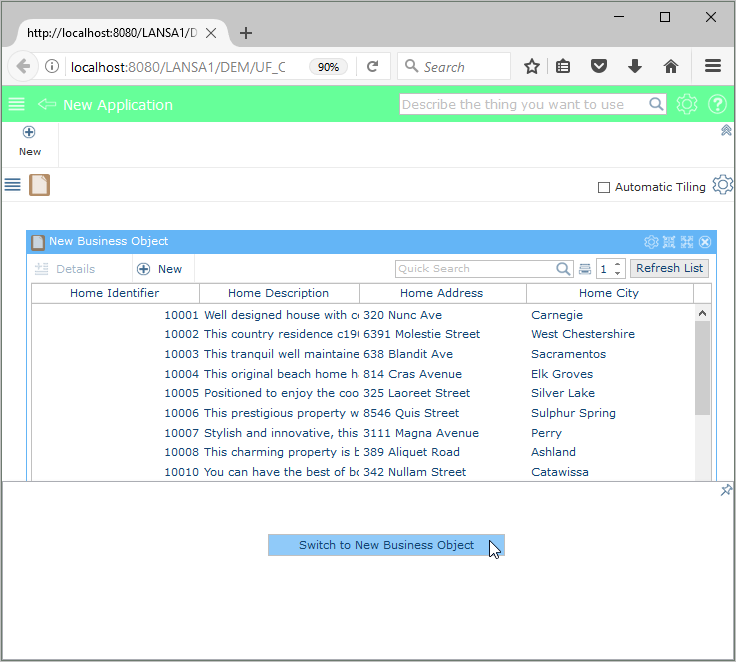Select identifier 10001 in the list
This screenshot has width=736, height=662.
click(181, 315)
